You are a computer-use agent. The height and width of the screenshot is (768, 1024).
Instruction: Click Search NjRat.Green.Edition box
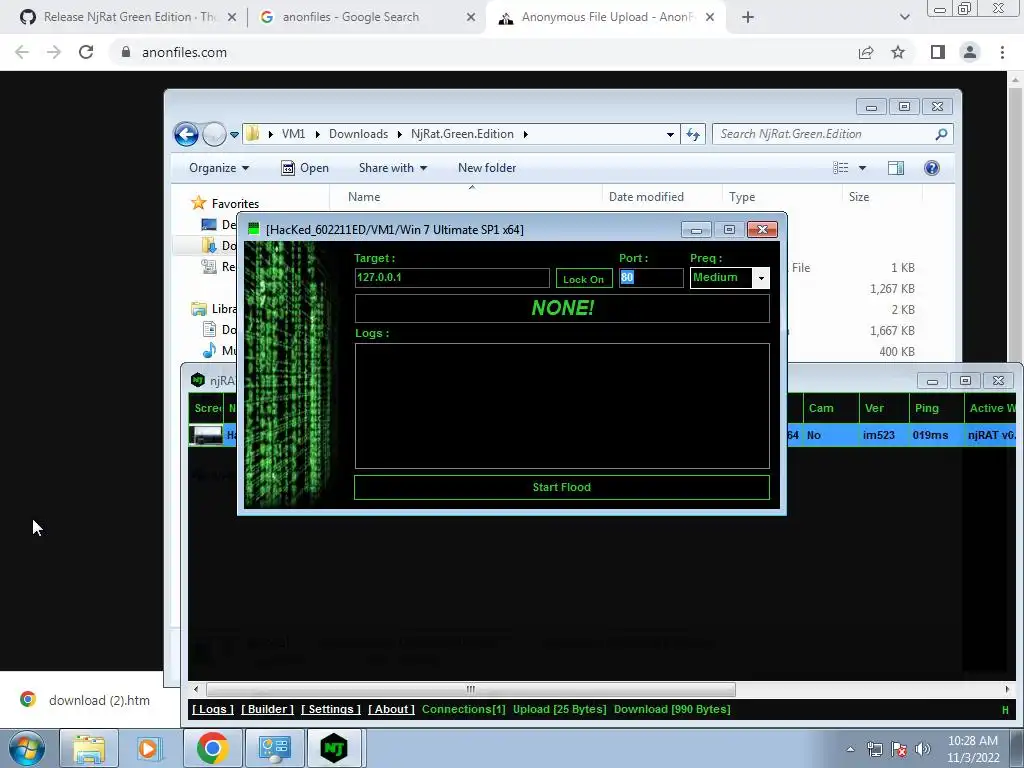833,134
